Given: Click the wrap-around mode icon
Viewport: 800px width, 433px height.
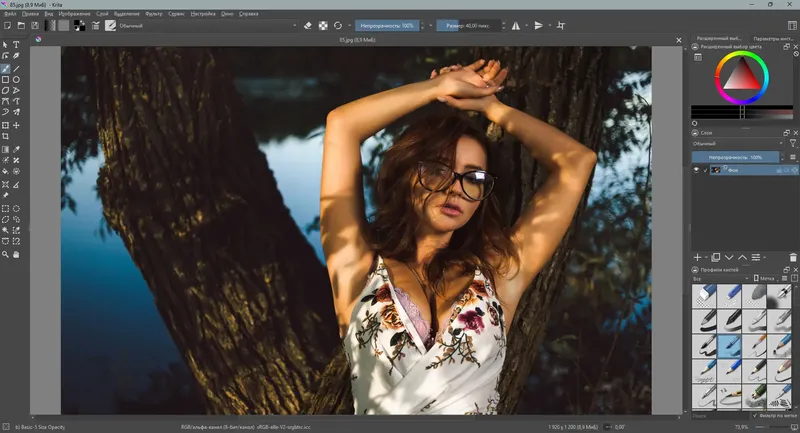Looking at the screenshot, I should [x=560, y=25].
